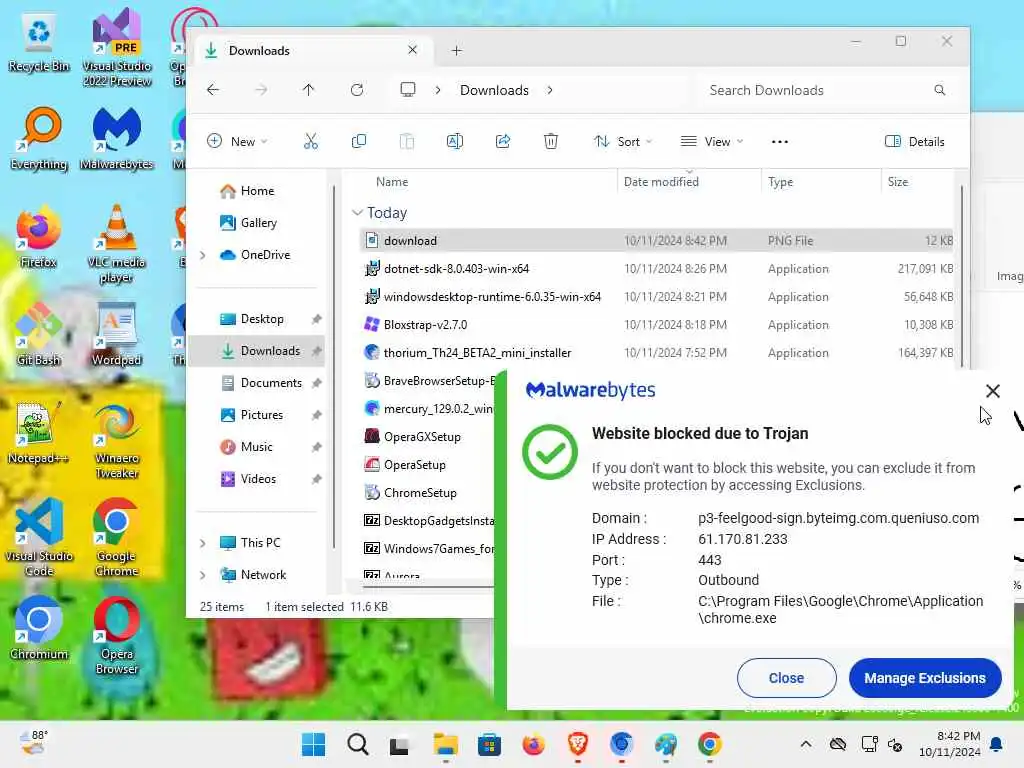Open the Recycle Bin on desktop

39,44
